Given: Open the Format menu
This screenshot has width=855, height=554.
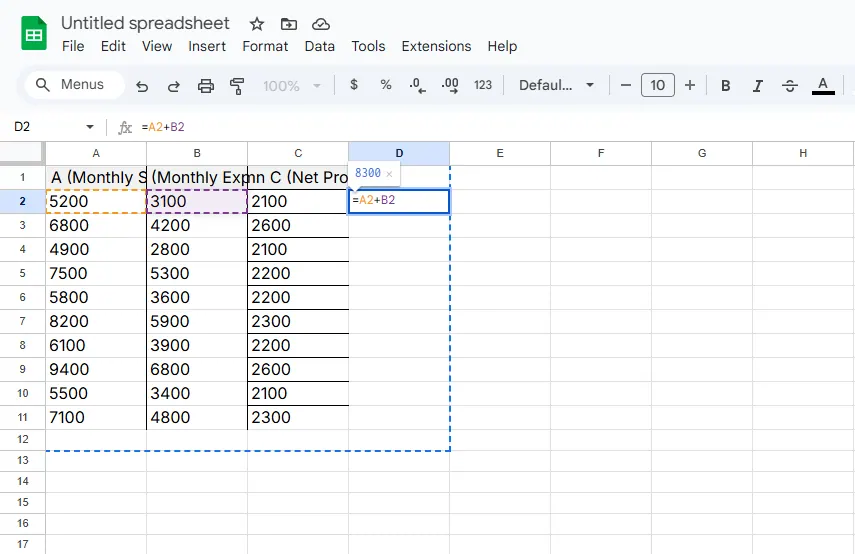Looking at the screenshot, I should coord(265,46).
